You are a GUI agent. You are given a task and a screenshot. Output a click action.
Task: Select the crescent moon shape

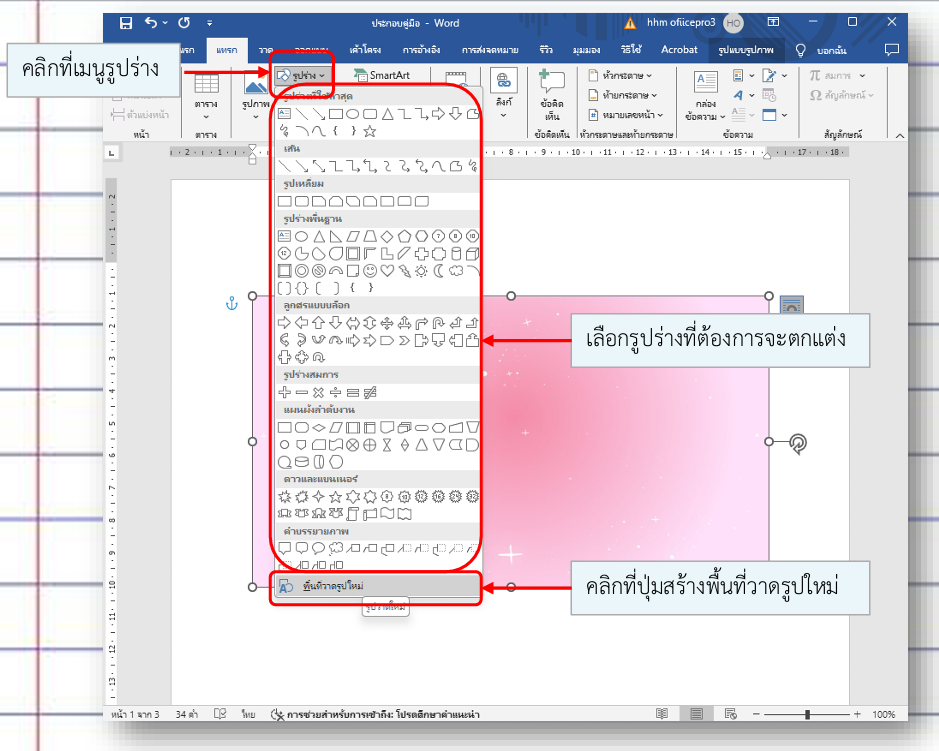click(x=438, y=270)
